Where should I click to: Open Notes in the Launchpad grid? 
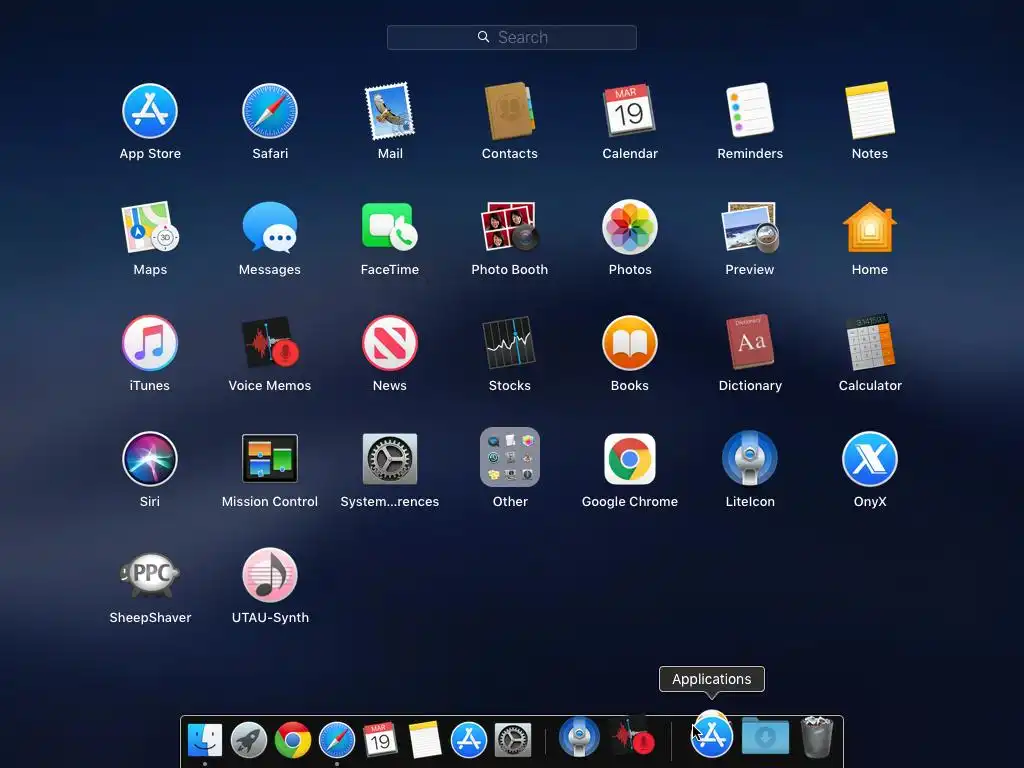click(870, 110)
